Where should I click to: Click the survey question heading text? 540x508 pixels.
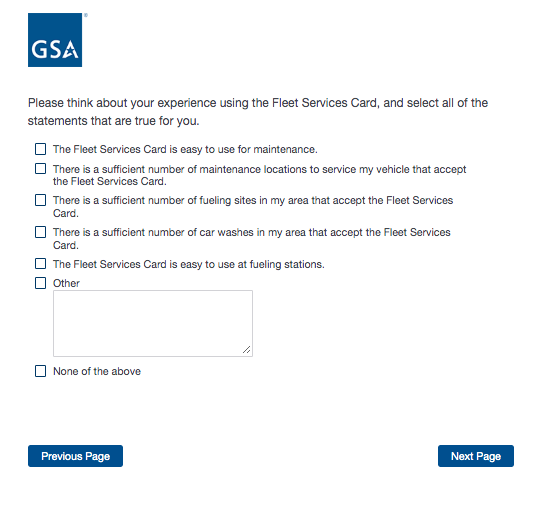point(258,112)
